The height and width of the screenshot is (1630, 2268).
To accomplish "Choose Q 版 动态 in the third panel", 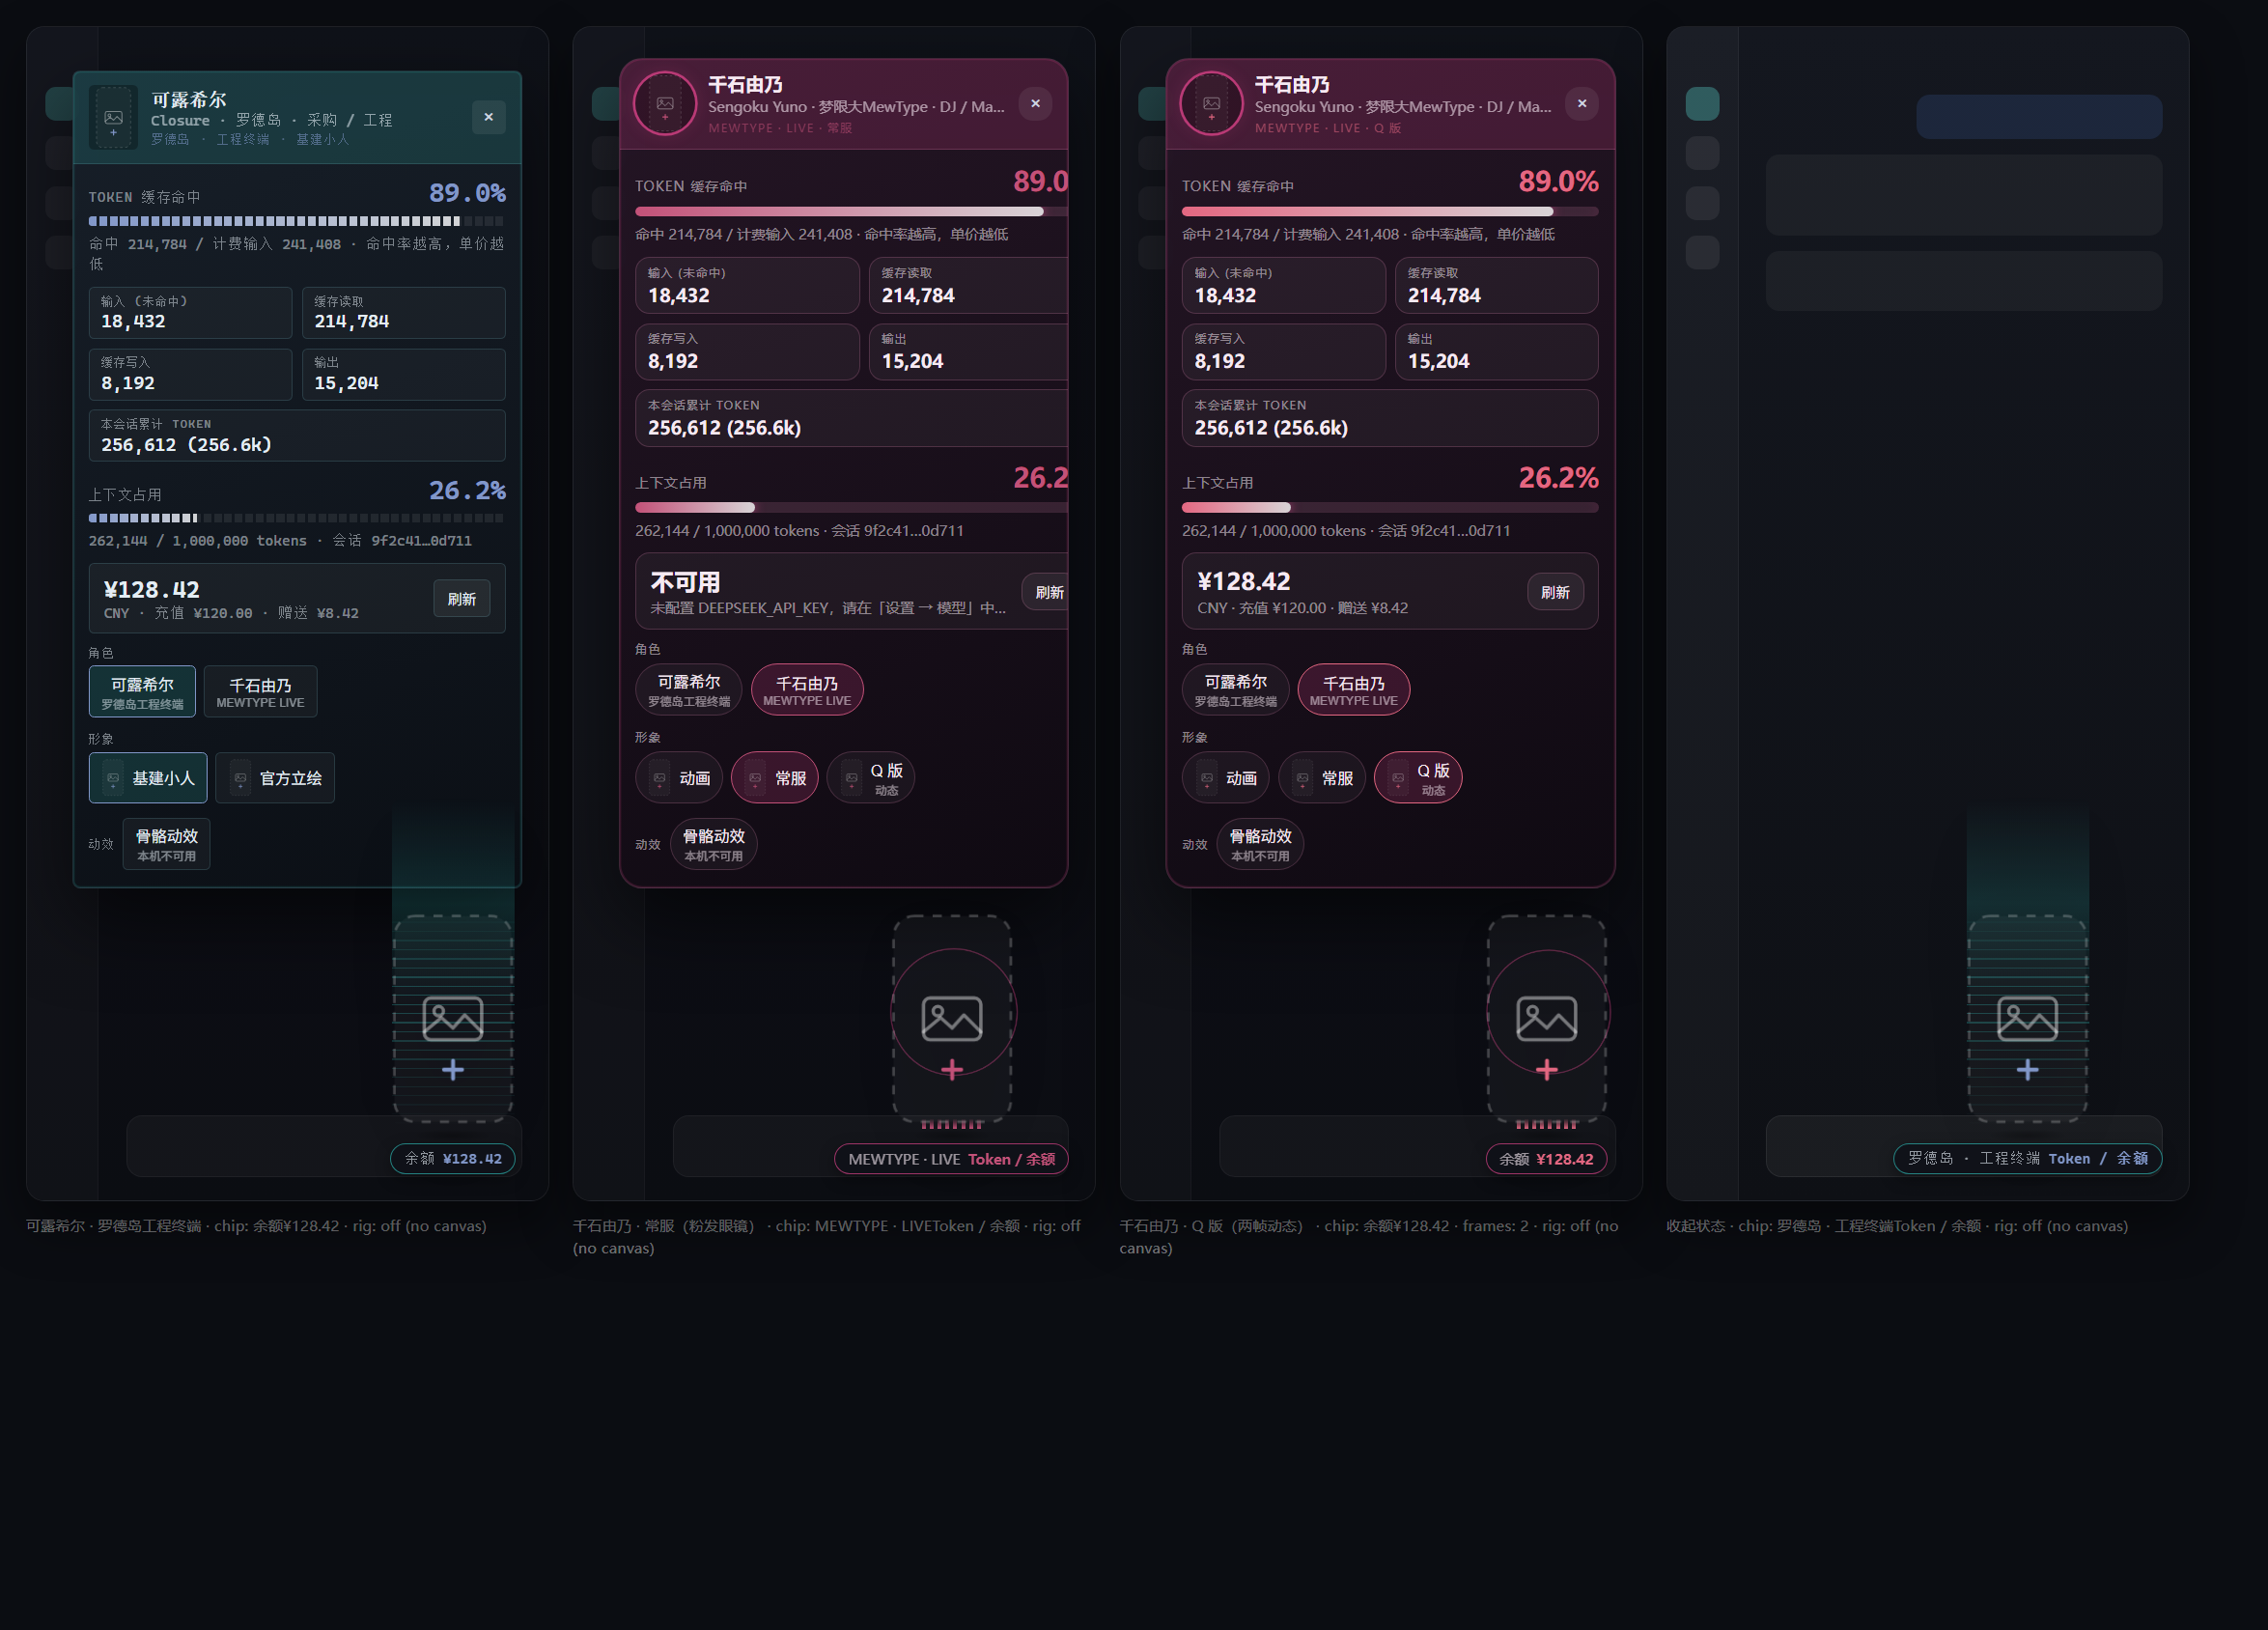I will (1418, 777).
